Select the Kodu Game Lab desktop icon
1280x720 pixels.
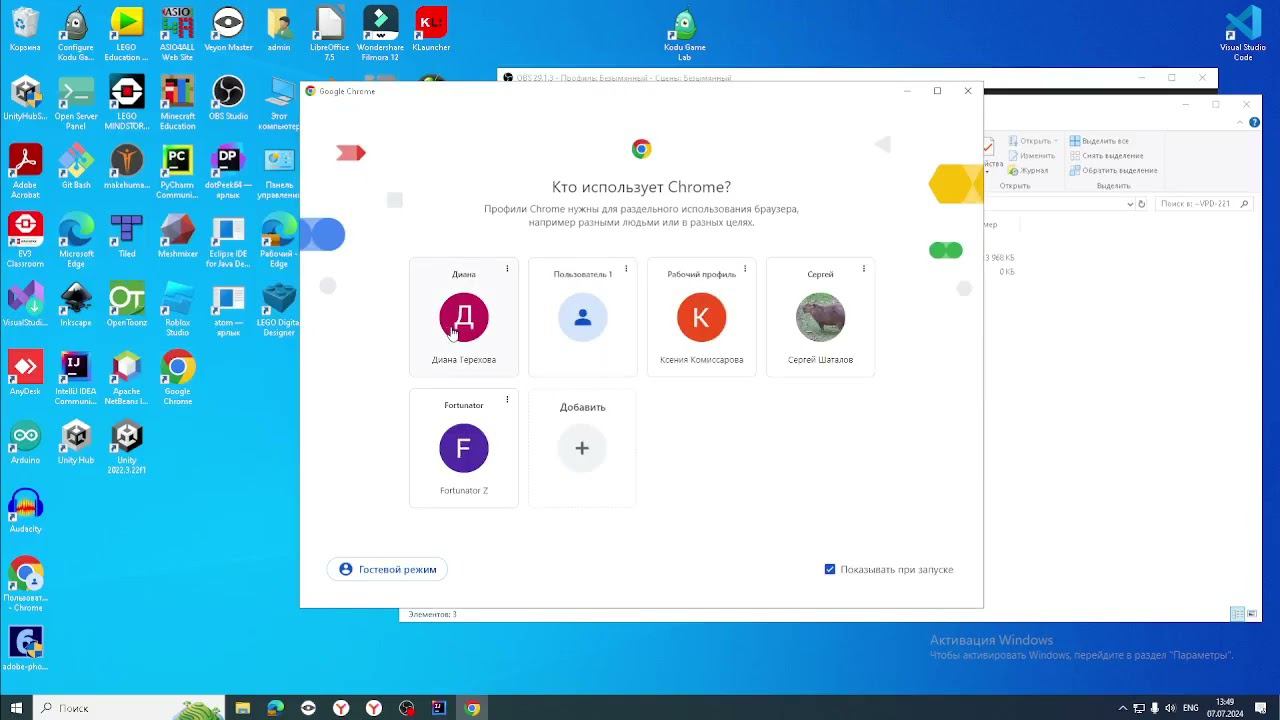pyautogui.click(x=684, y=35)
